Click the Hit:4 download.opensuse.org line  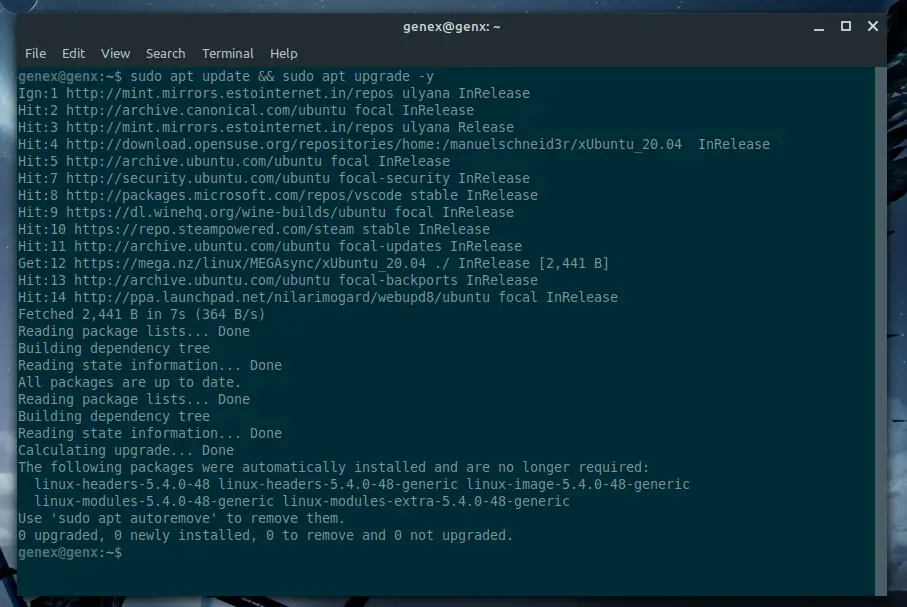coord(393,144)
